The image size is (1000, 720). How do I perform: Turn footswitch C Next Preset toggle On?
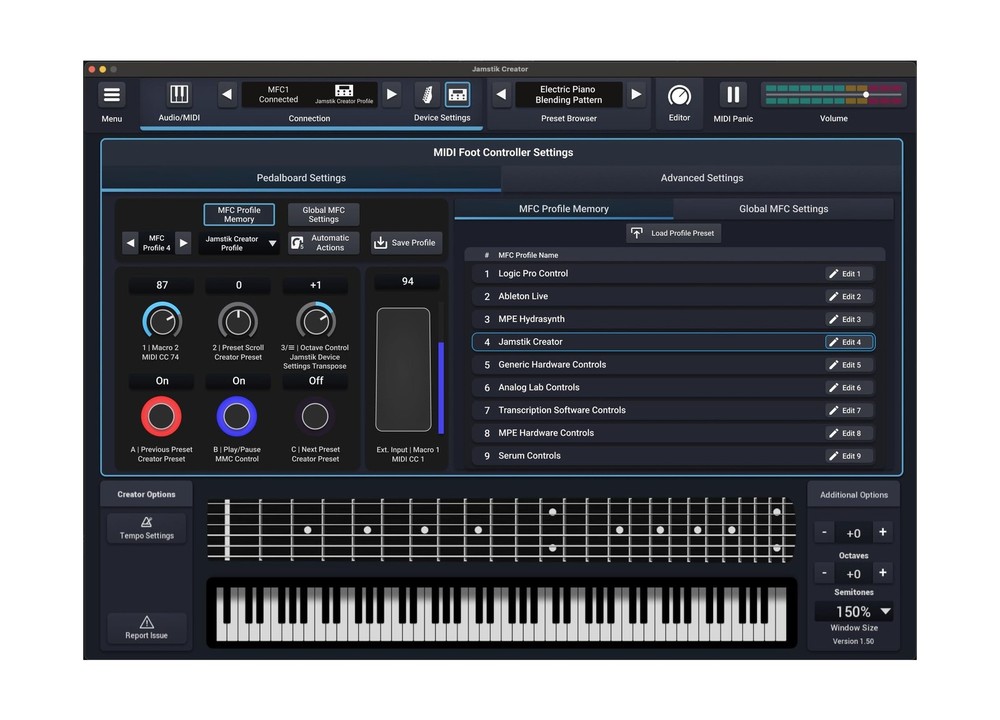tap(315, 381)
